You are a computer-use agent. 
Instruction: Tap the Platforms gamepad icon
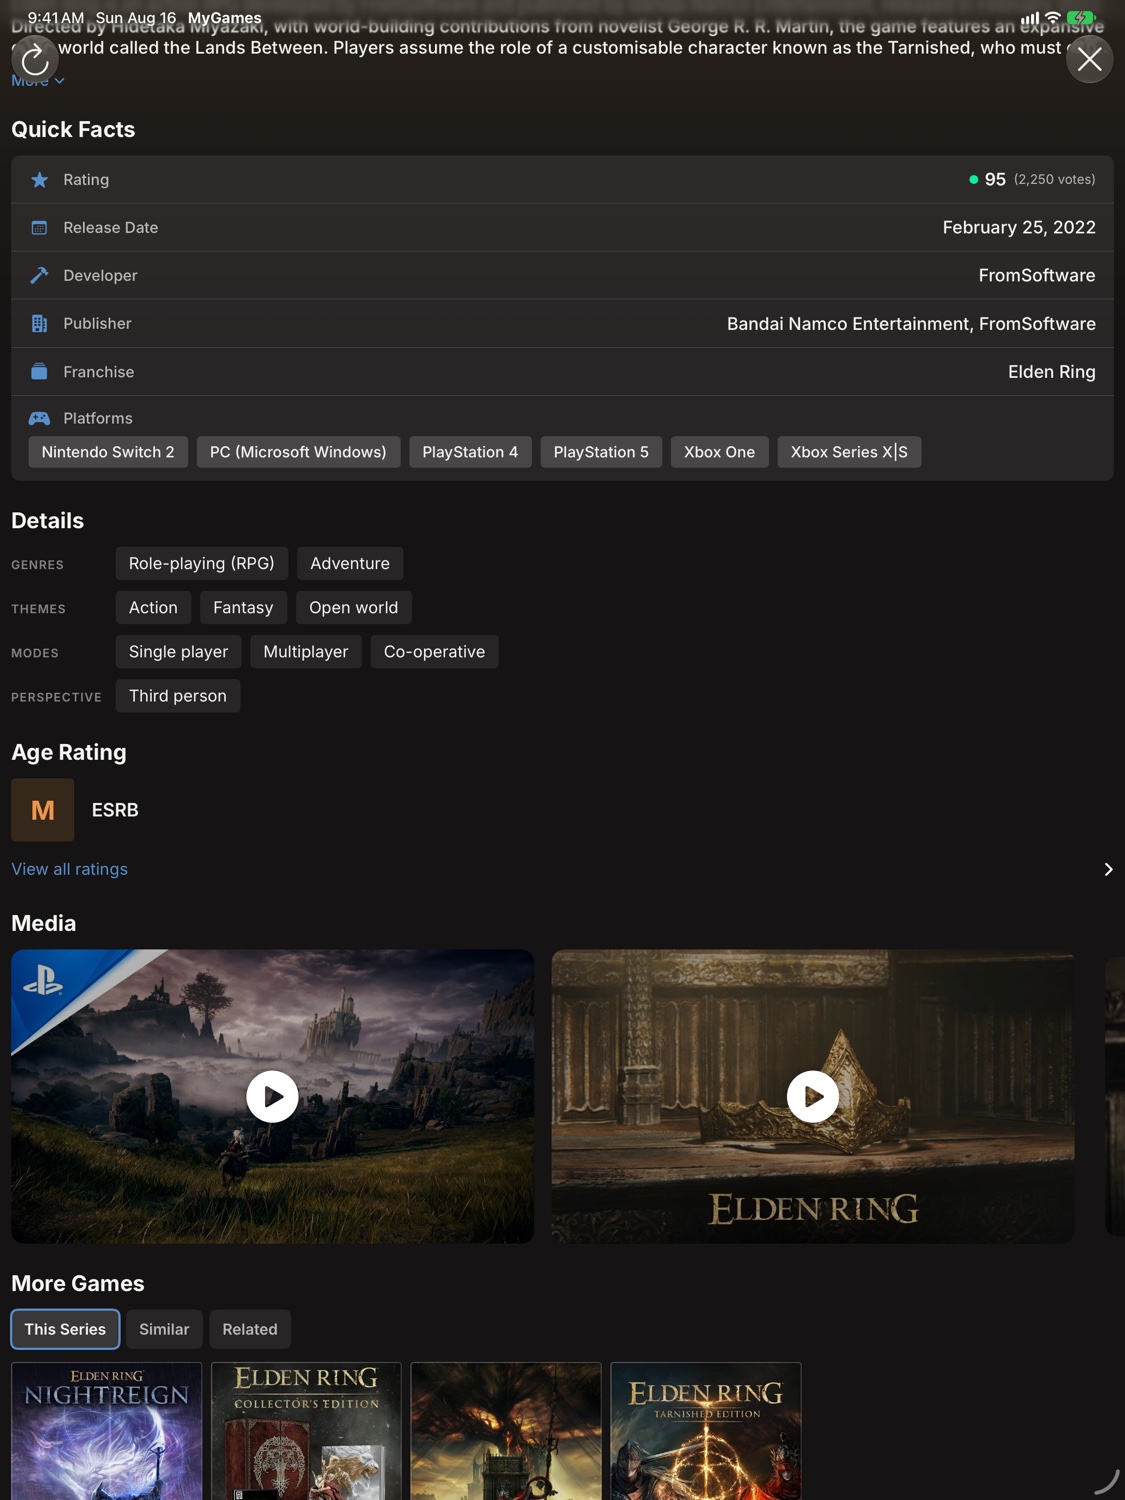coord(39,418)
